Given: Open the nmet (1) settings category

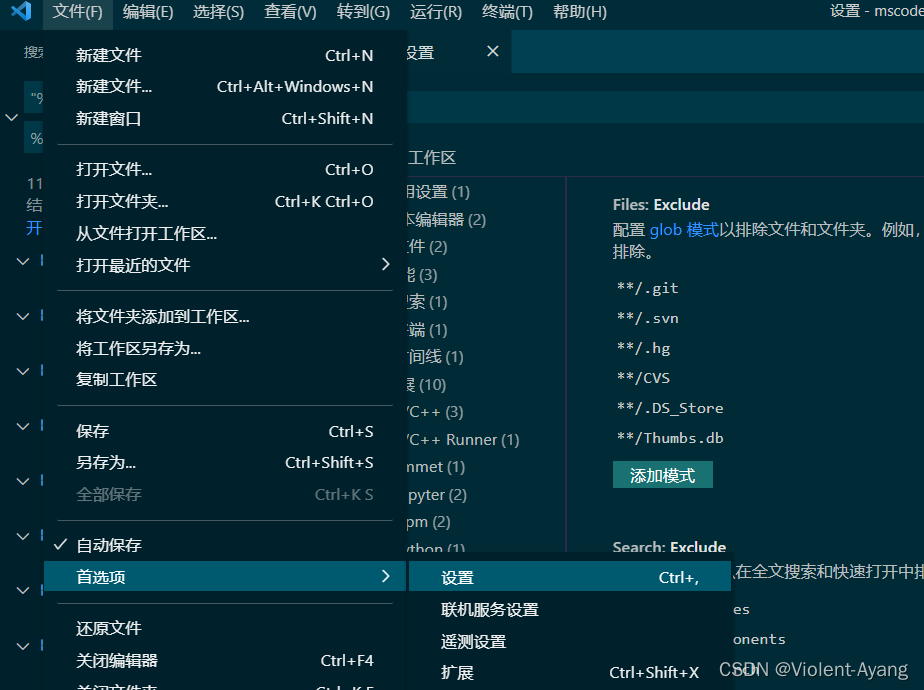Looking at the screenshot, I should [436, 467].
